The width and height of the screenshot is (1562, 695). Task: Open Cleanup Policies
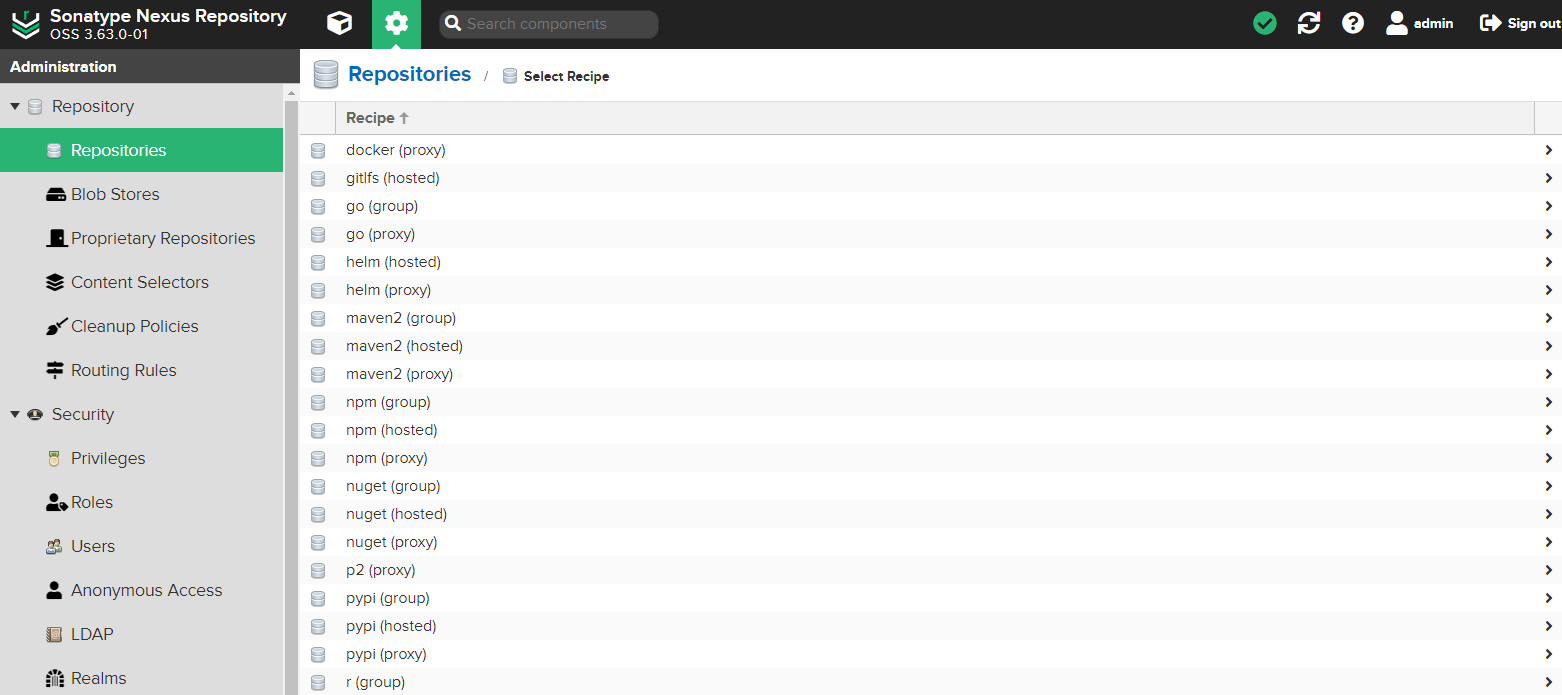pos(142,326)
